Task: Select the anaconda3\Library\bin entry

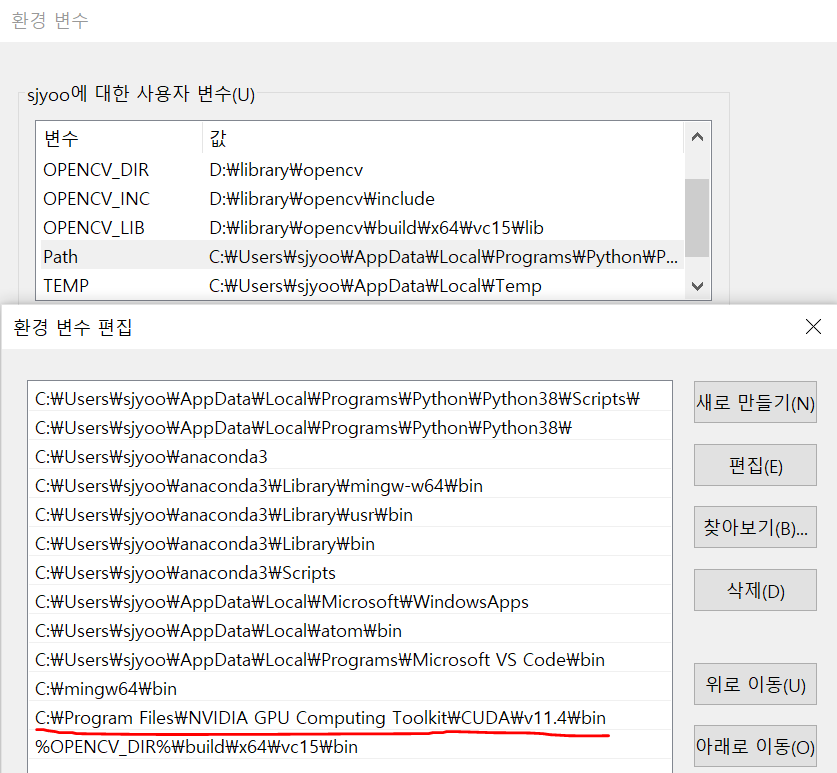Action: coord(350,544)
